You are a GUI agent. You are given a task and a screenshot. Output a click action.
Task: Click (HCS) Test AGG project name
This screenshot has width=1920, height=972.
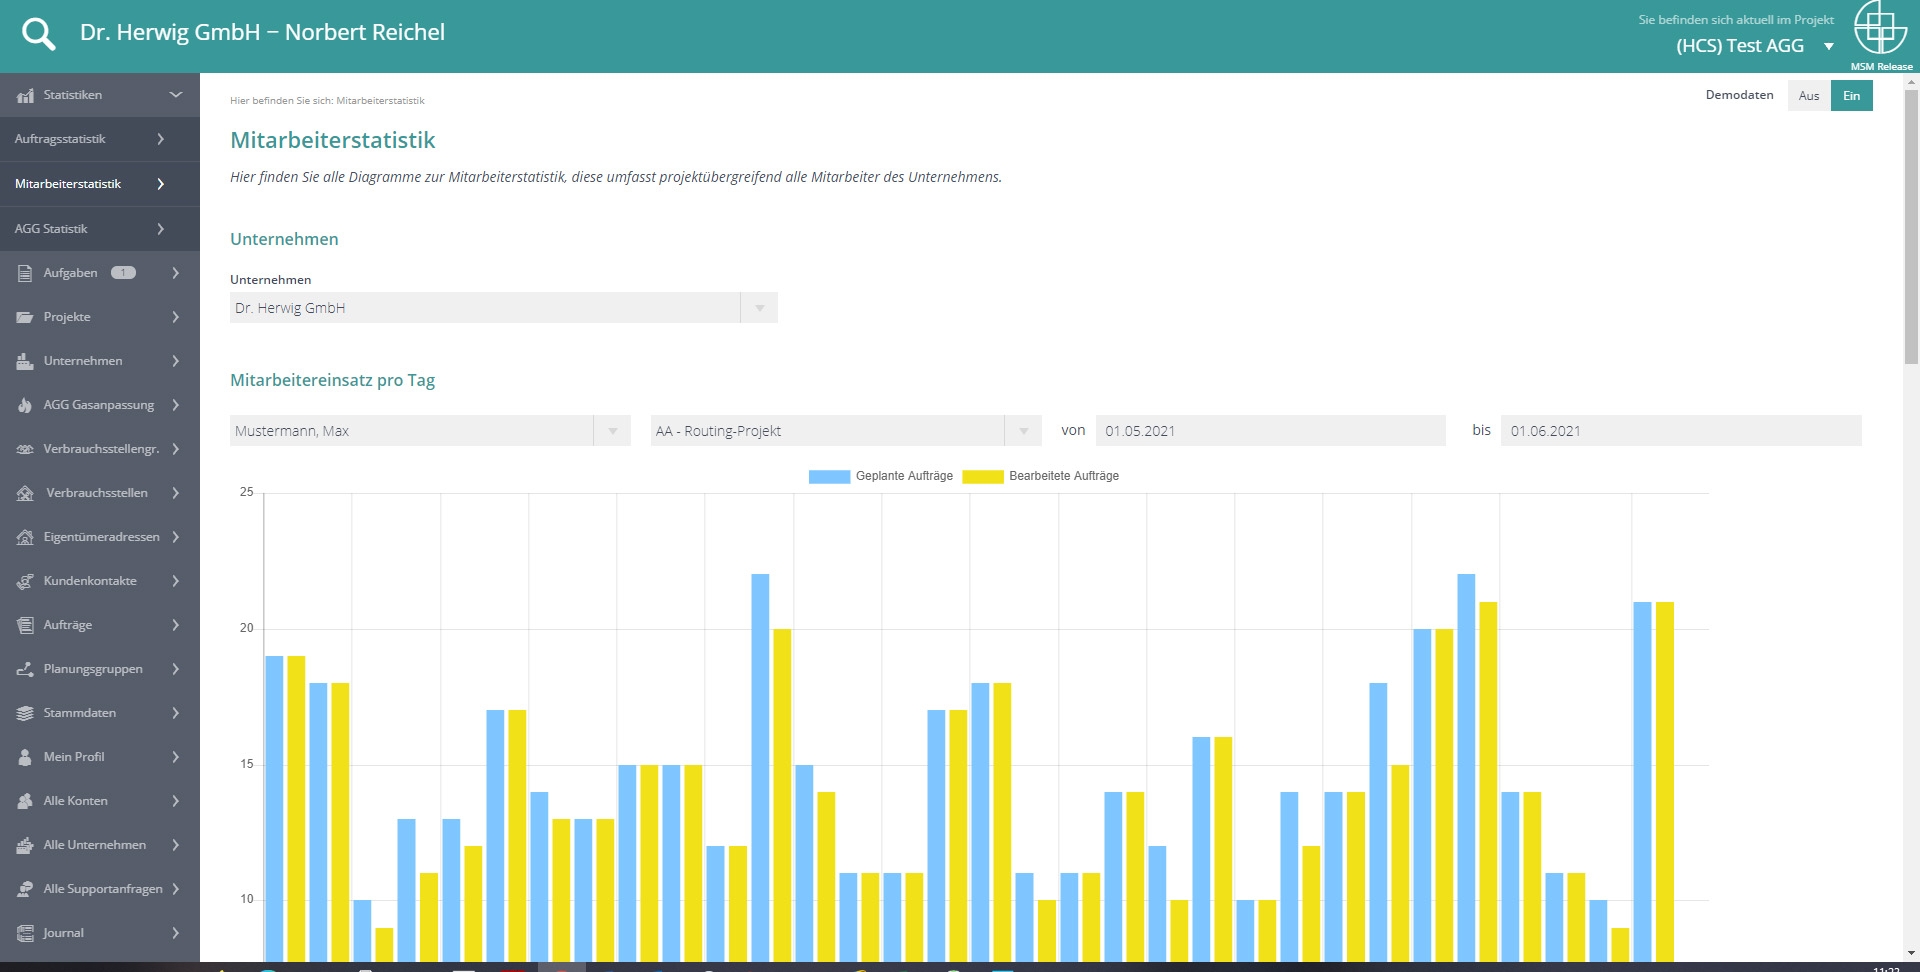pyautogui.click(x=1740, y=46)
